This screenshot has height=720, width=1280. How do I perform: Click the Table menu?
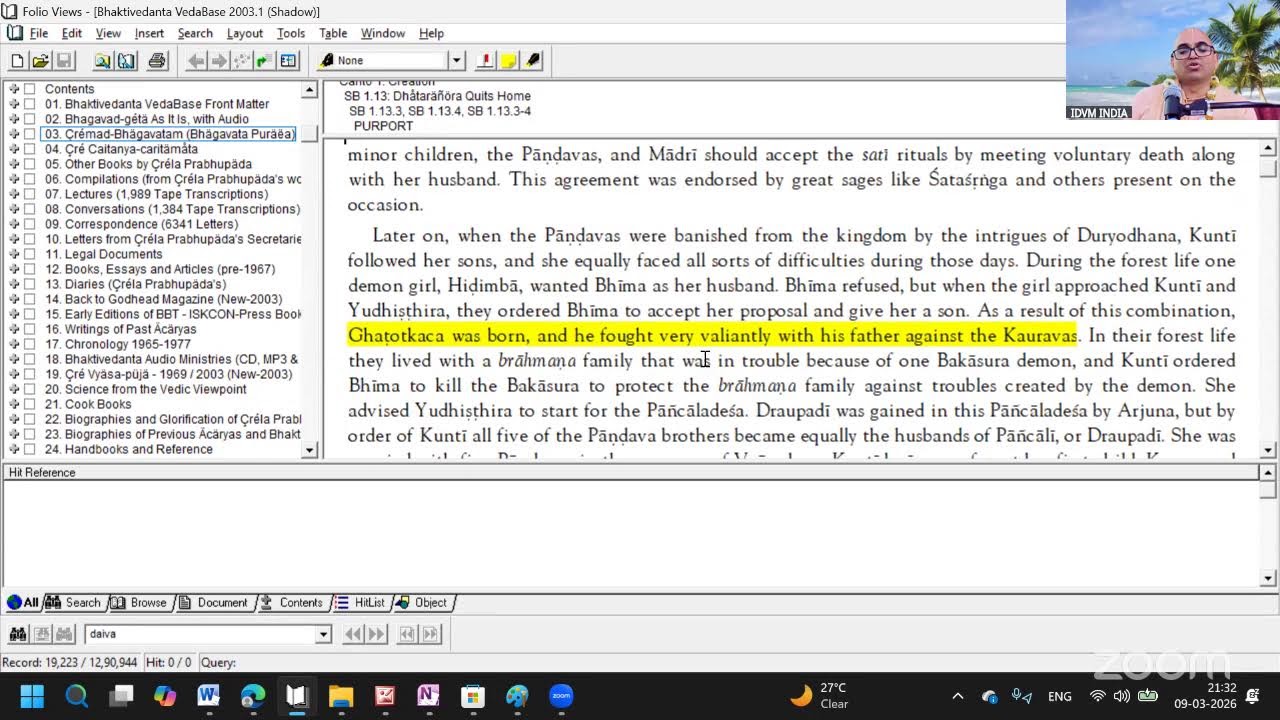333,33
